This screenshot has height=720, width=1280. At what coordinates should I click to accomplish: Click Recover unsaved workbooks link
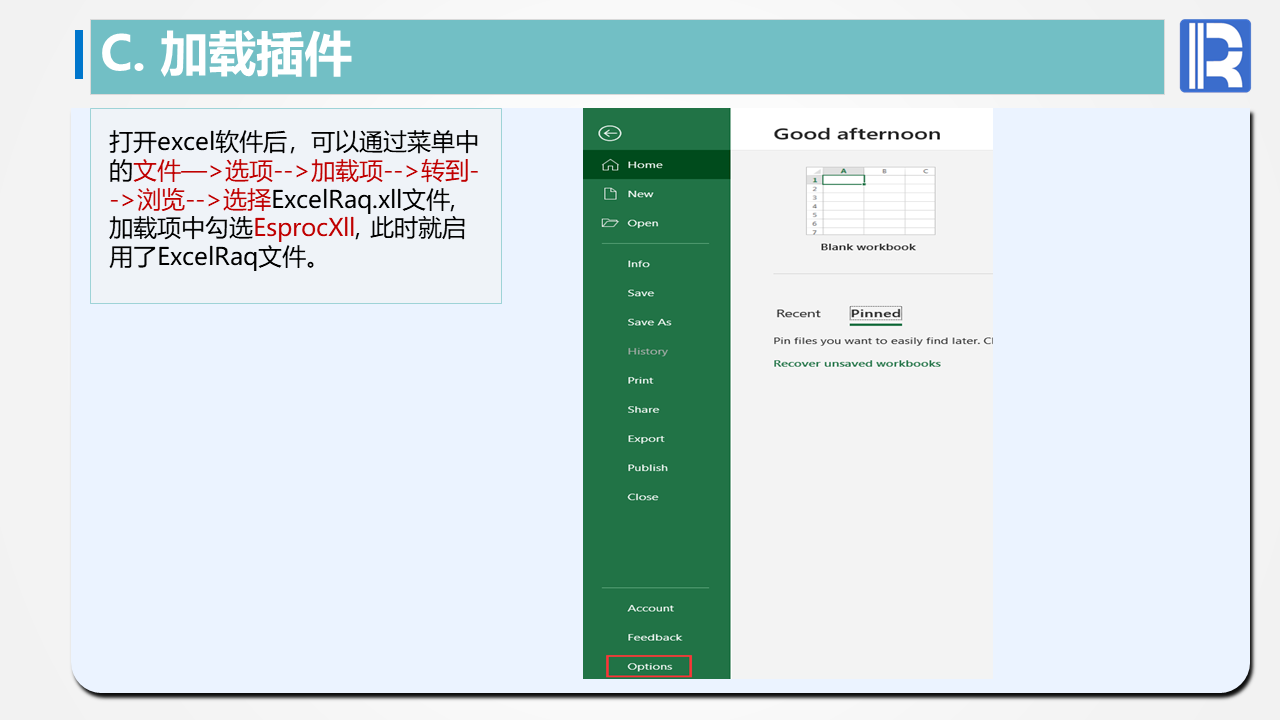point(857,364)
